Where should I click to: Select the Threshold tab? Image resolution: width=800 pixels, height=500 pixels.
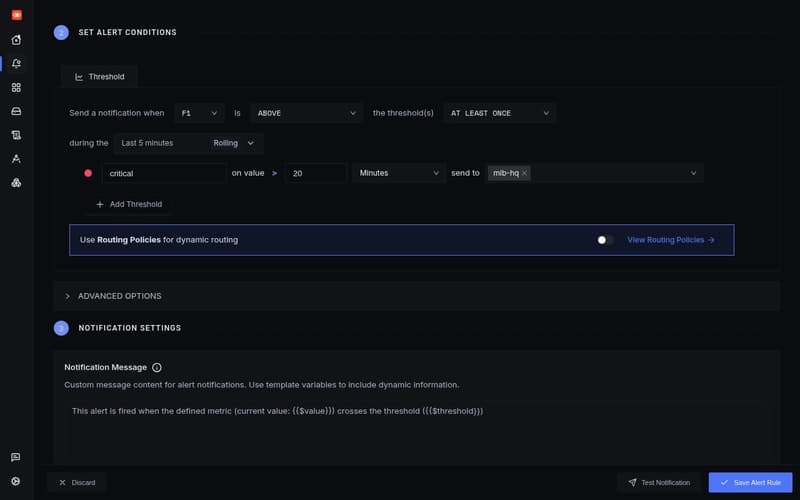99,77
